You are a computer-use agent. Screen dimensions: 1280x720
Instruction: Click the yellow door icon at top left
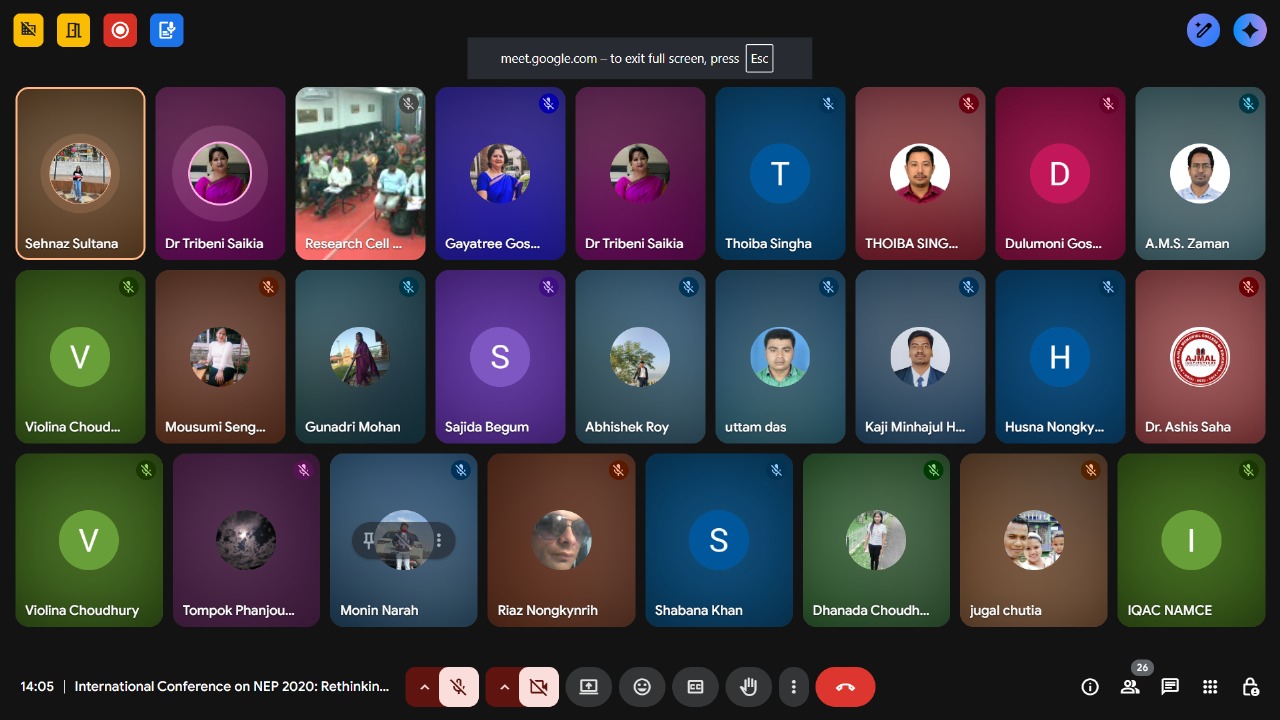pyautogui.click(x=73, y=30)
